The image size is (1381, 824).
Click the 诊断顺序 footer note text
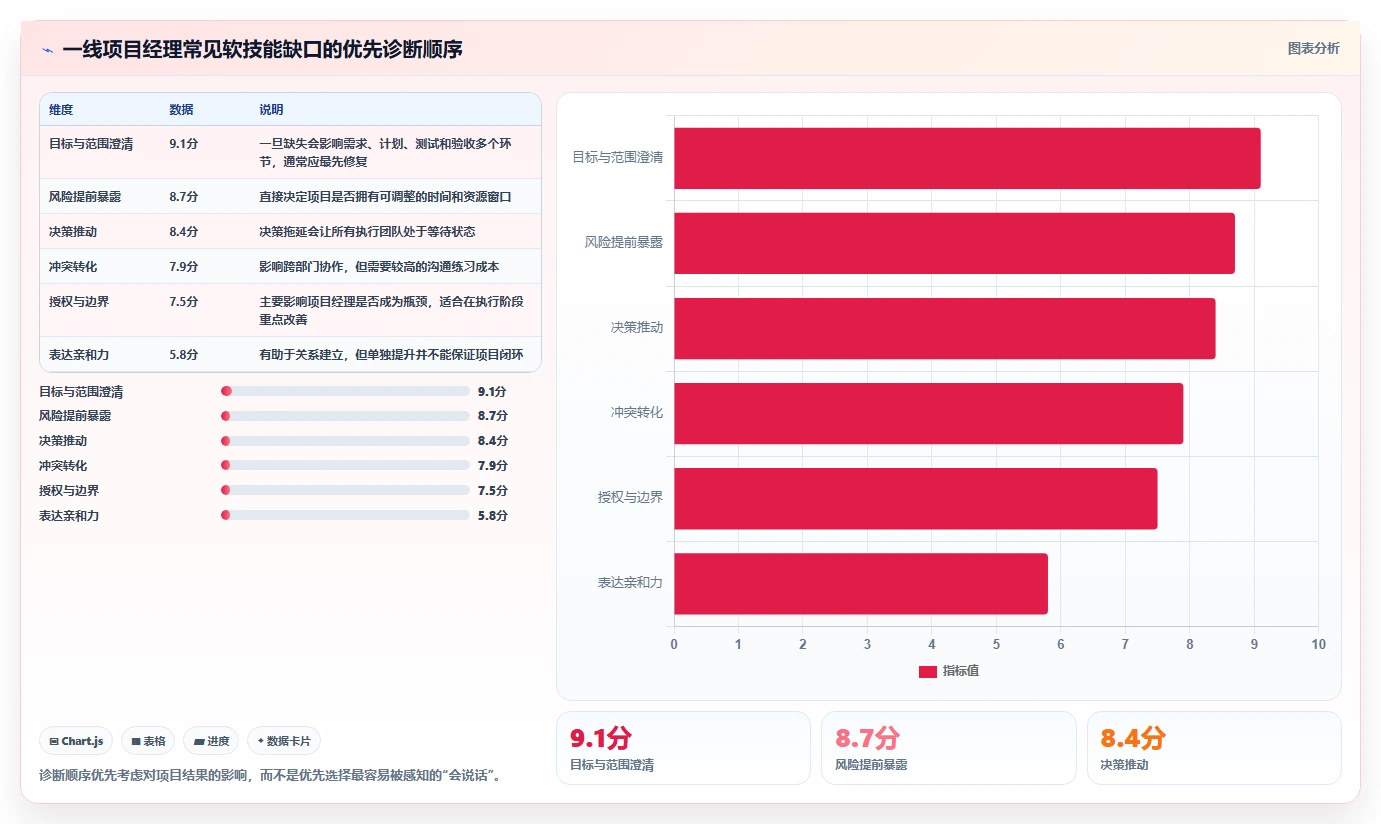(269, 776)
